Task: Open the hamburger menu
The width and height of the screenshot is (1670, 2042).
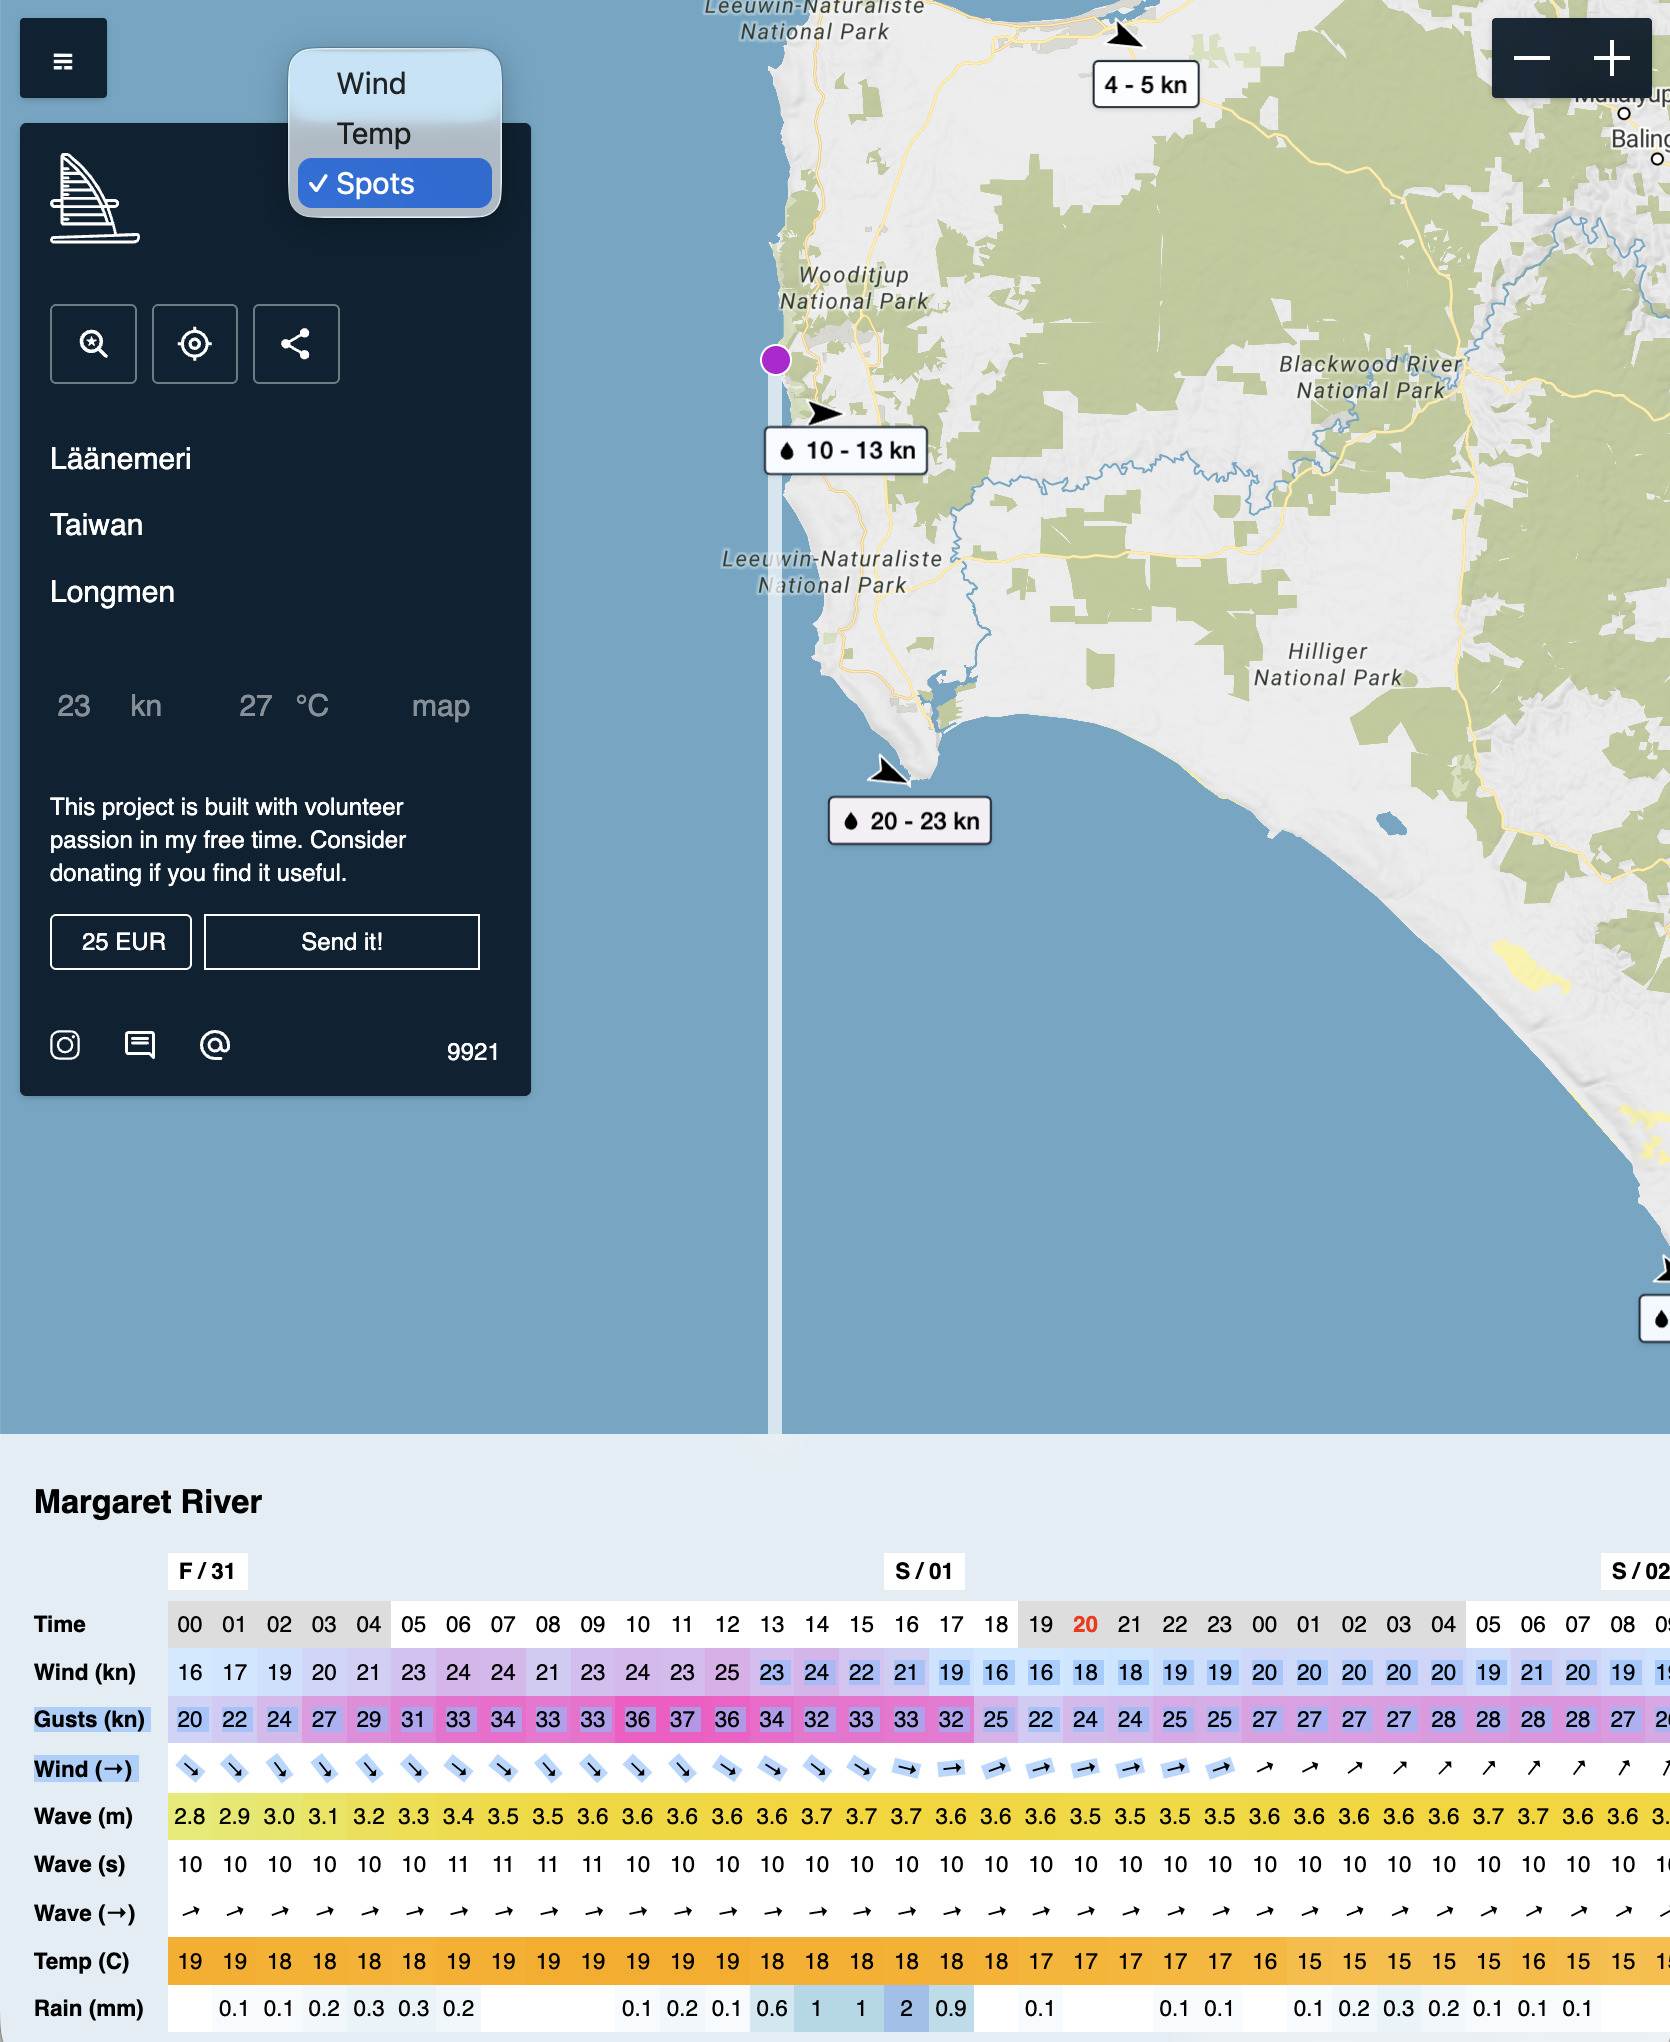Action: tap(62, 57)
